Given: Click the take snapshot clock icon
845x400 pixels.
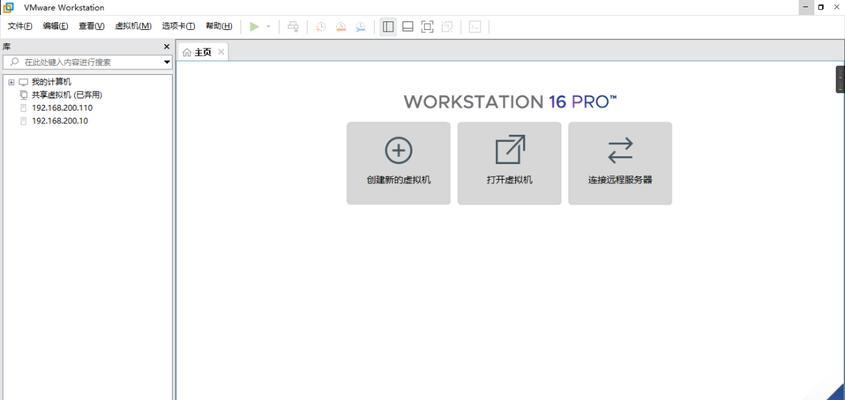Looking at the screenshot, I should click(x=321, y=26).
